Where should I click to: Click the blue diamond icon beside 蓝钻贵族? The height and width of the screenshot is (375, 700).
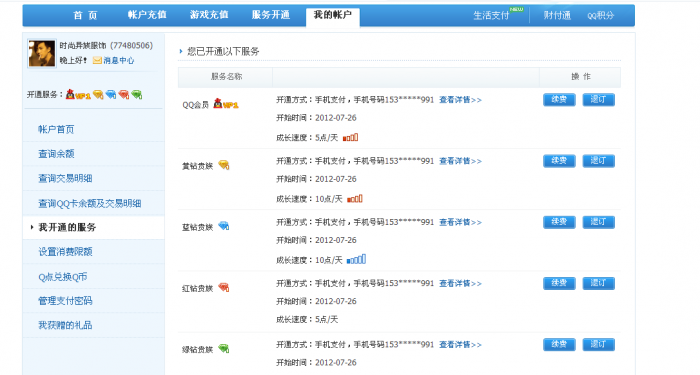point(224,226)
